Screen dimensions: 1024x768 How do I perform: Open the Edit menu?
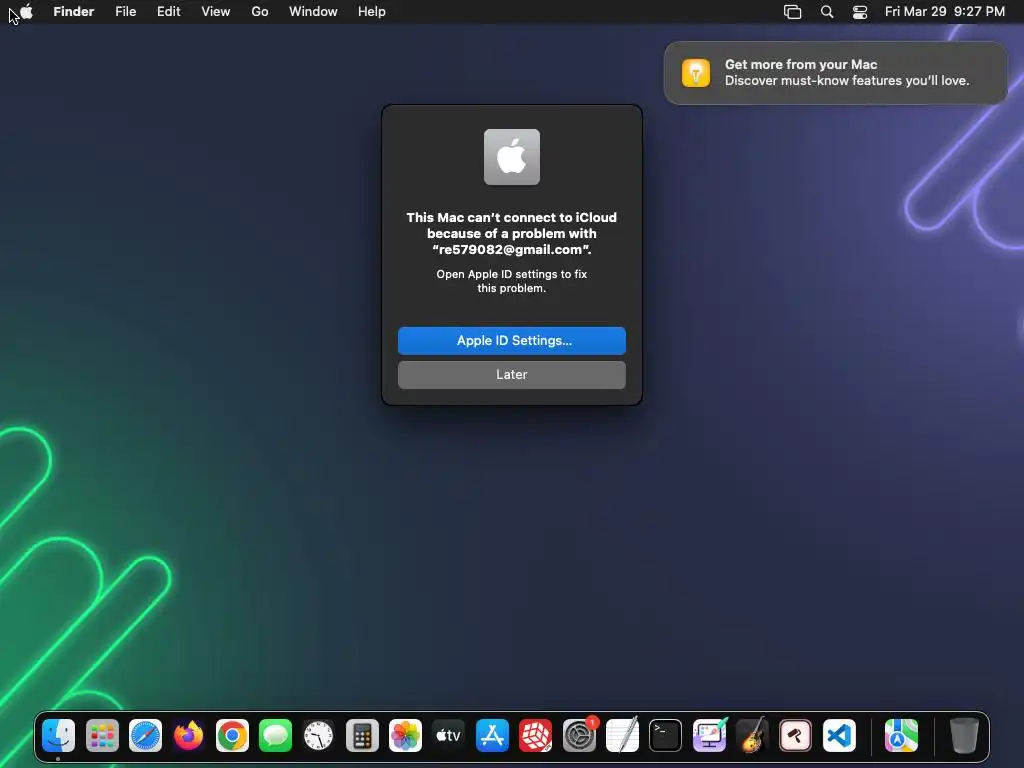click(x=168, y=12)
